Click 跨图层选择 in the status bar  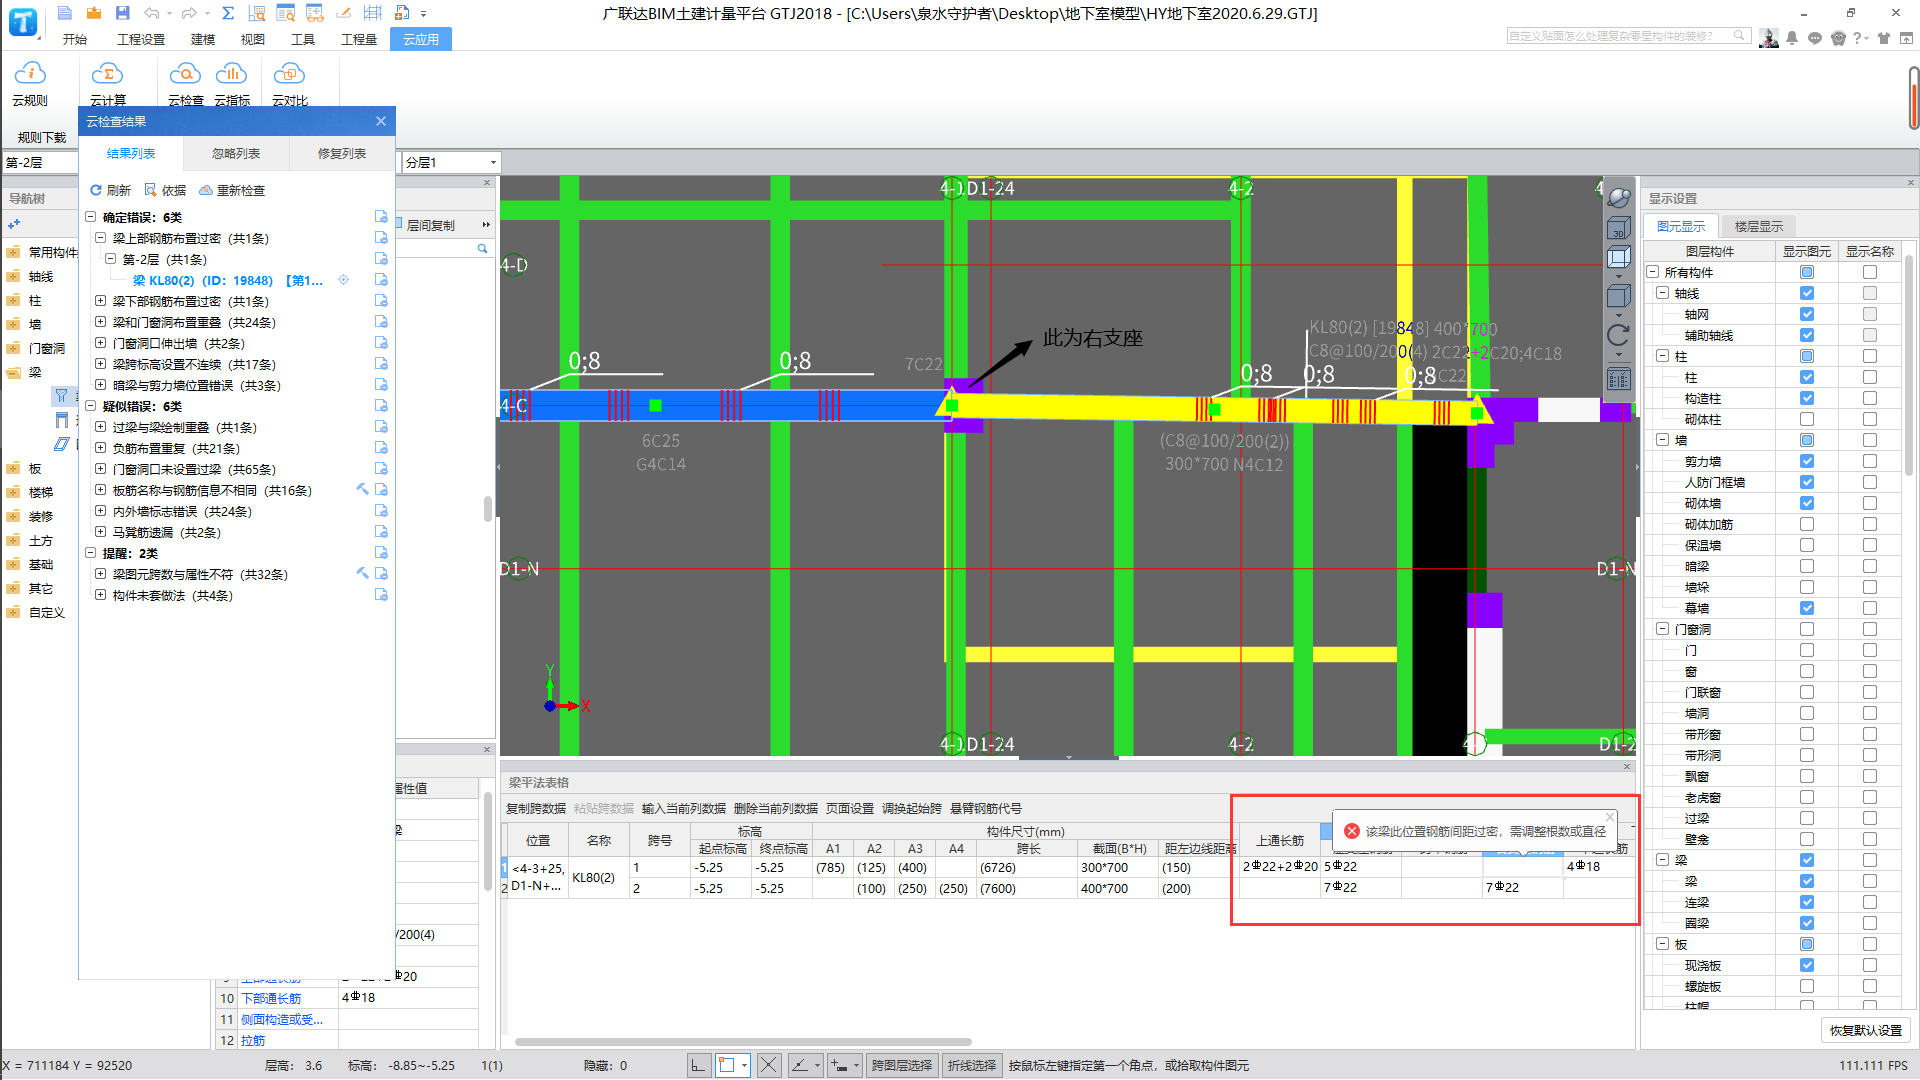tap(902, 1065)
